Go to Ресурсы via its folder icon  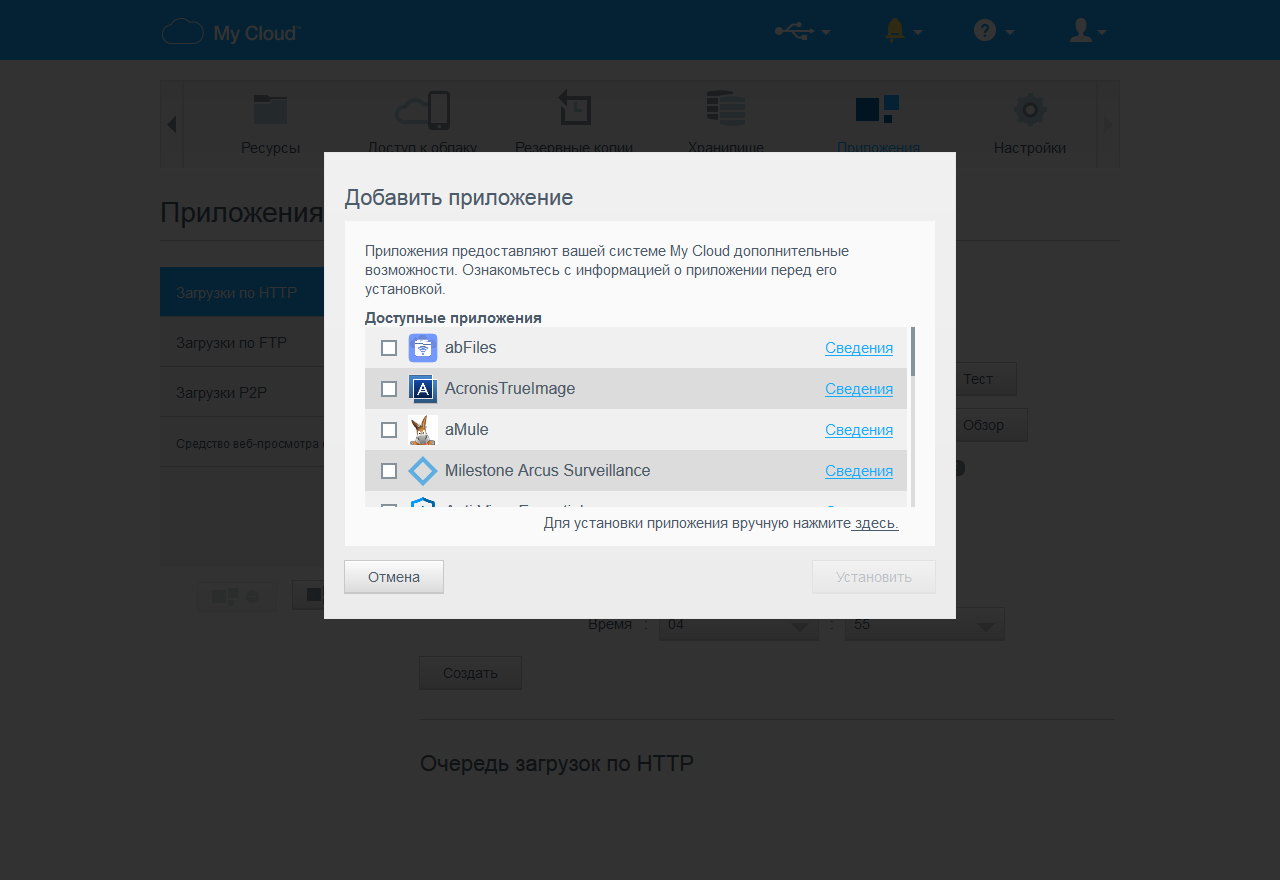pos(270,110)
